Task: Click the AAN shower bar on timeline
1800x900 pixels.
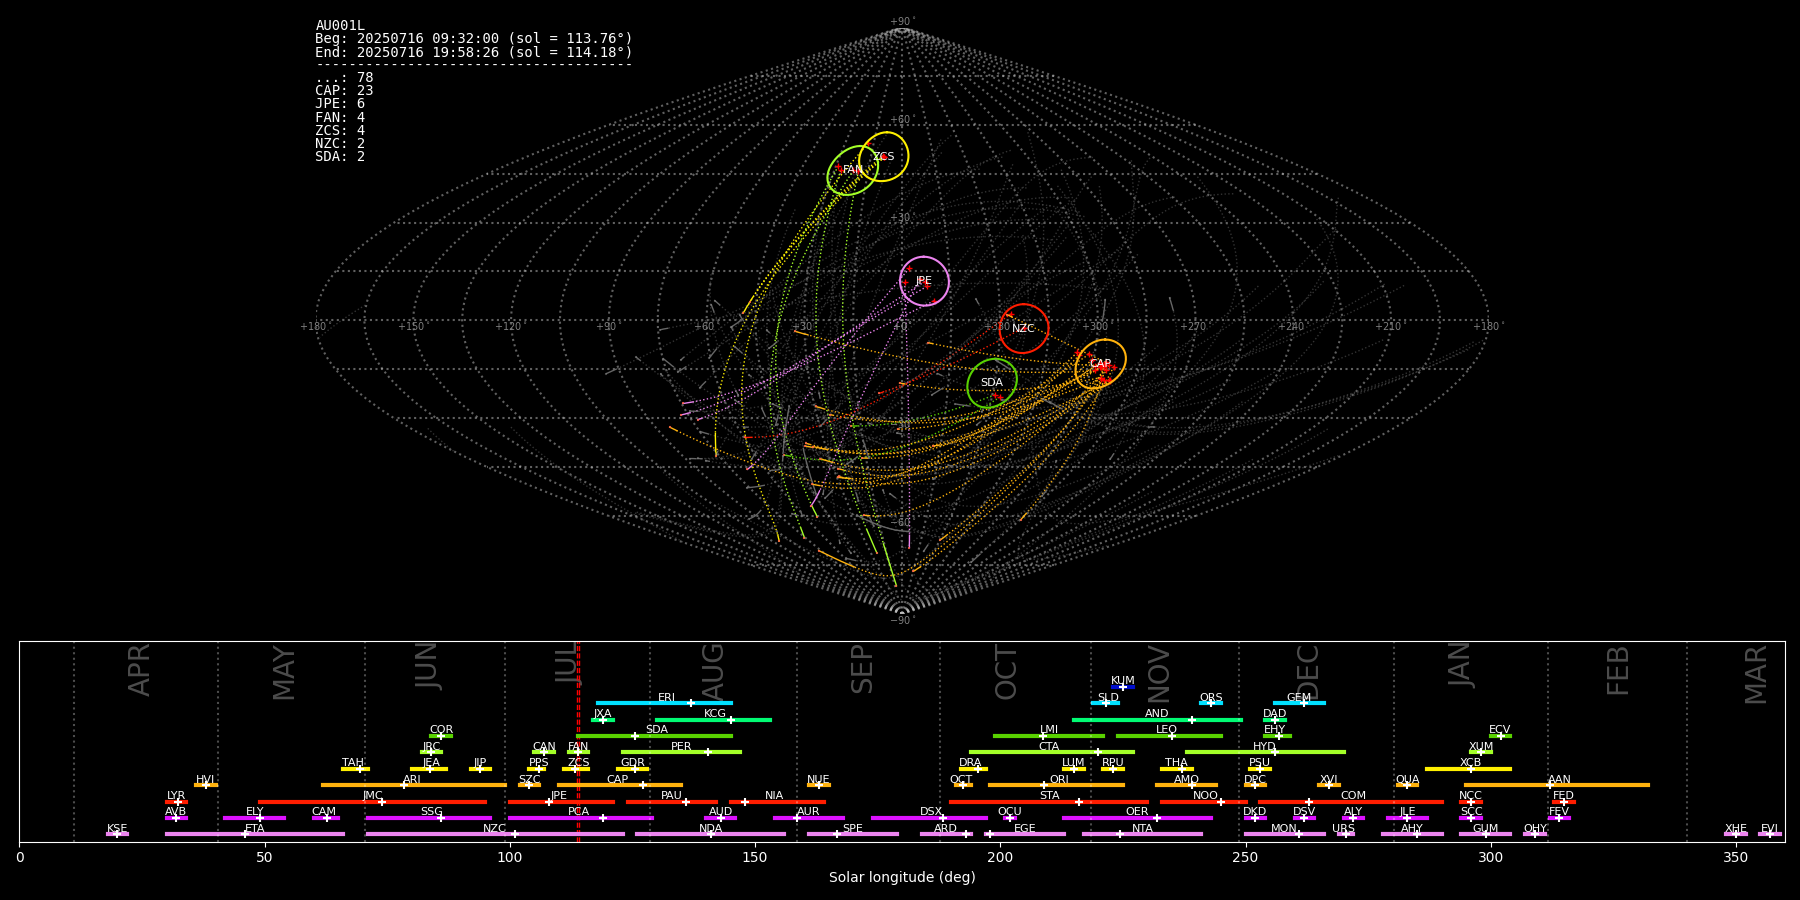Action: tap(1557, 785)
